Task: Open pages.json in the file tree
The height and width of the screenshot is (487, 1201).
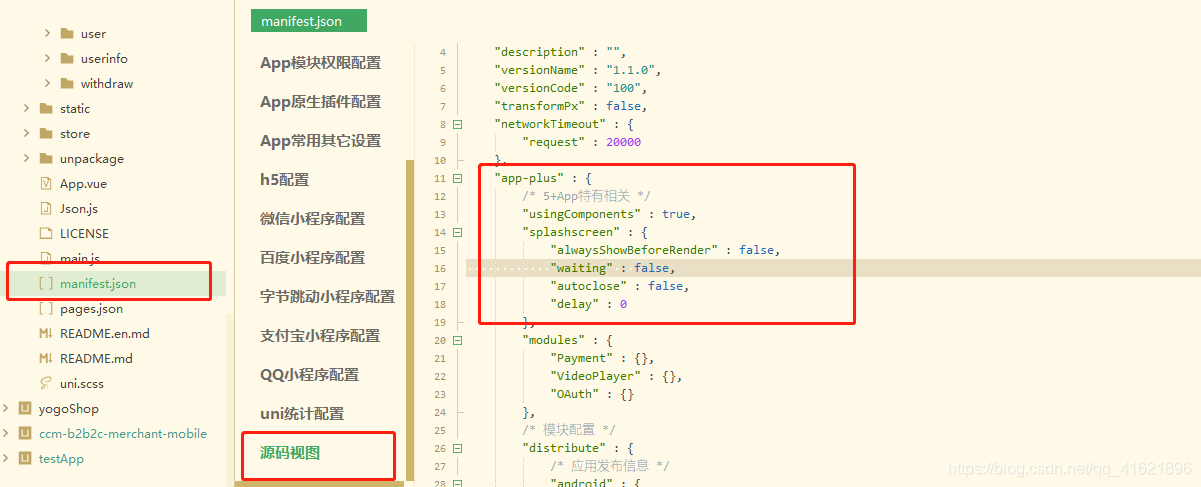Action: [x=92, y=309]
